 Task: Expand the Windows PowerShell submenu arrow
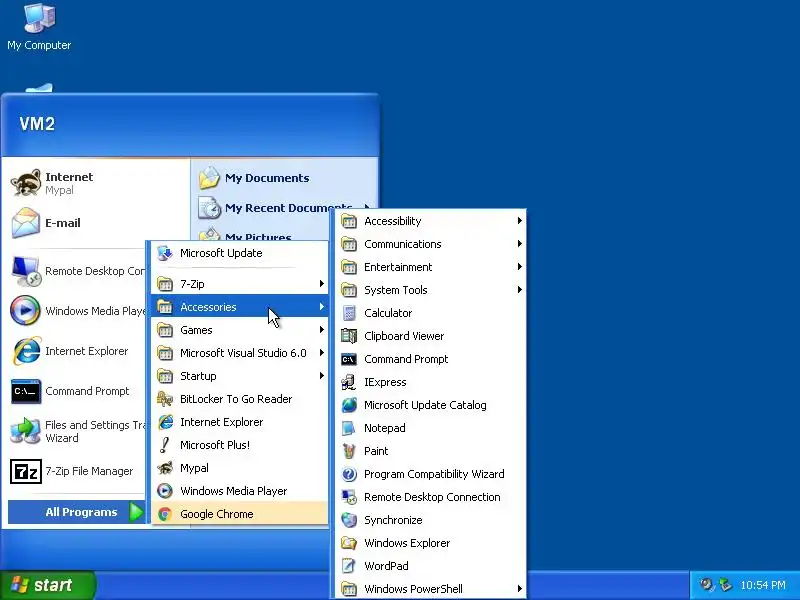(519, 589)
